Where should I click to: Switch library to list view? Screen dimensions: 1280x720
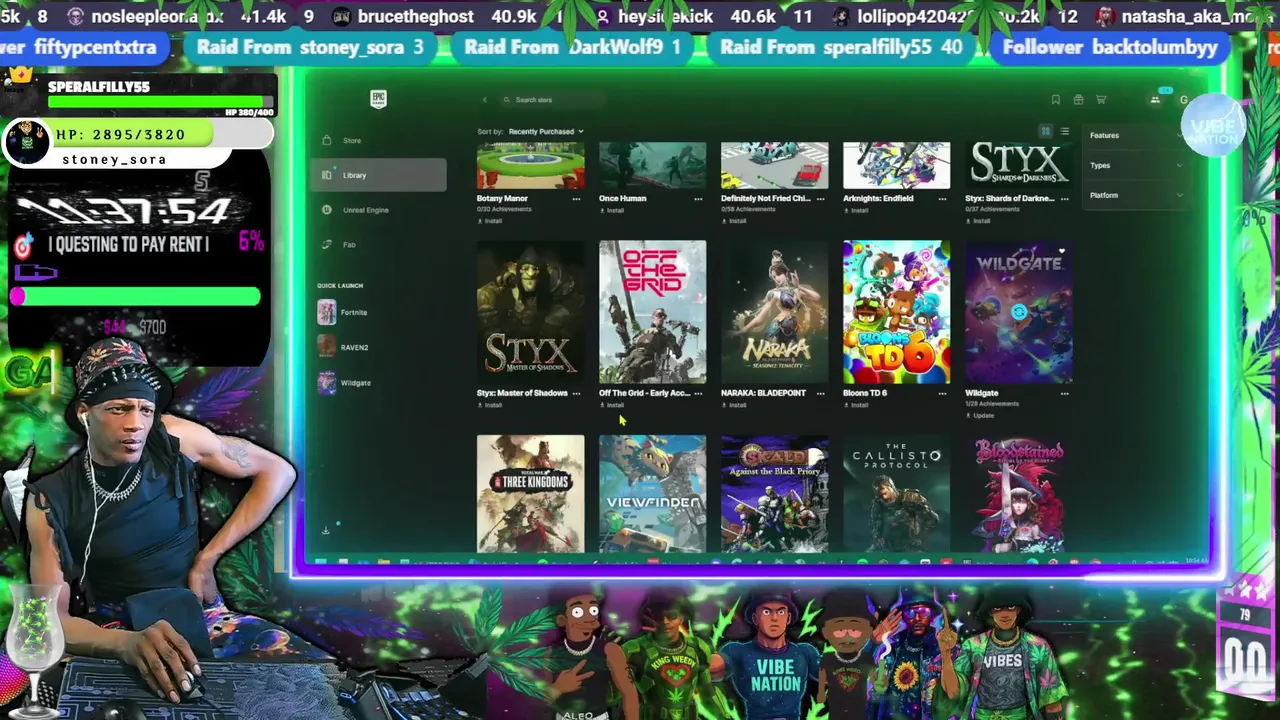[1064, 132]
